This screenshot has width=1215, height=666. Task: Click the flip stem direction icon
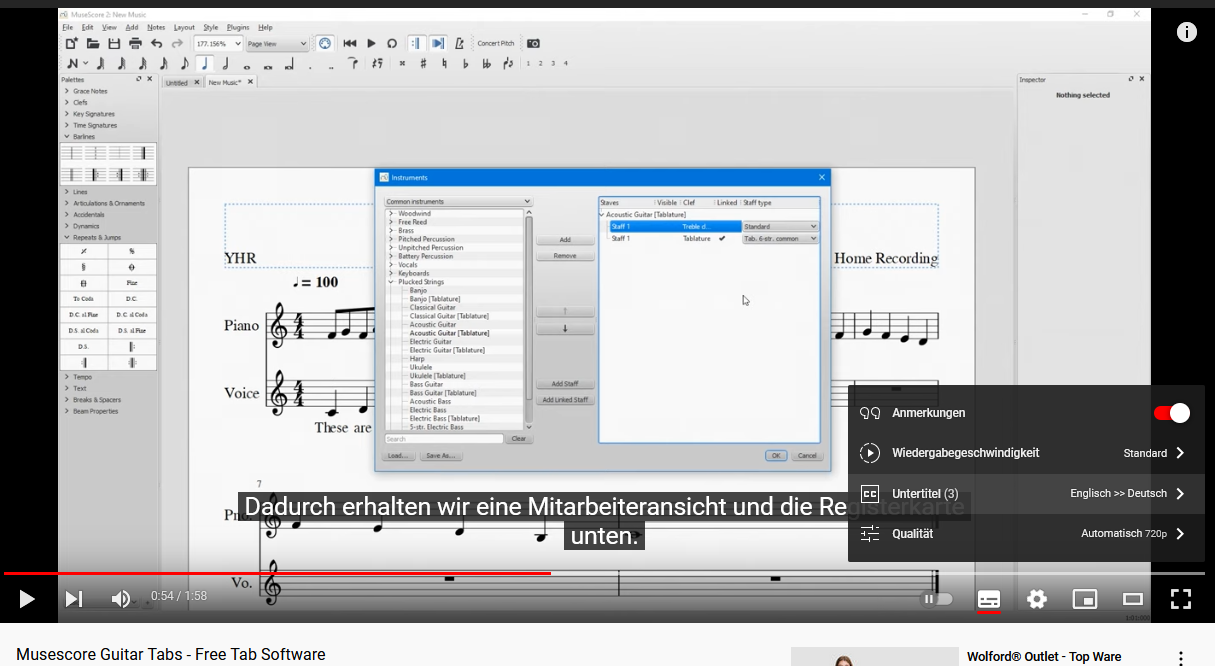click(x=508, y=63)
